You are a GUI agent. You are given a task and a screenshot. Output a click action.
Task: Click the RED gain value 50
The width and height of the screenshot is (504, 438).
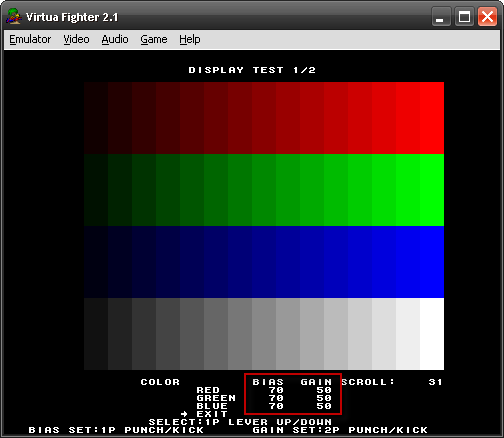tap(324, 390)
